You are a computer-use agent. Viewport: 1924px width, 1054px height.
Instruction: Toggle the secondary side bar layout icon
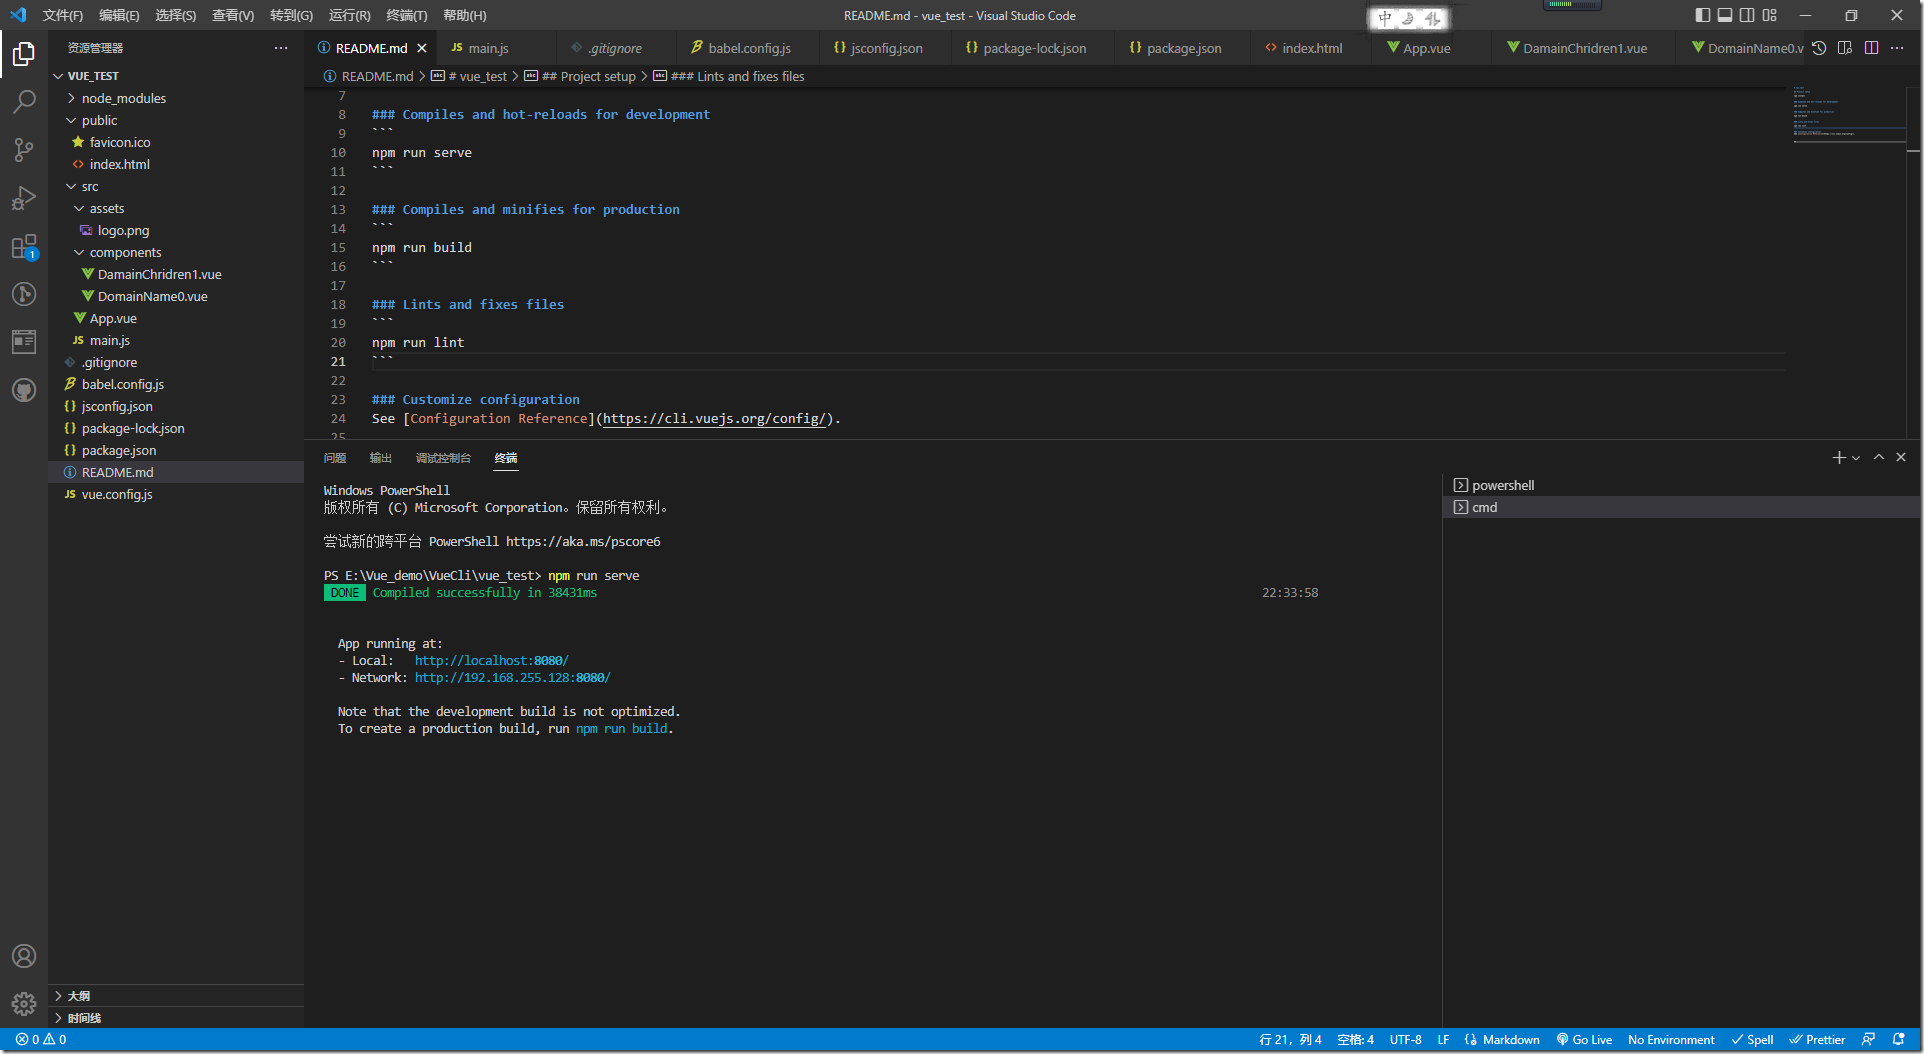(1747, 15)
